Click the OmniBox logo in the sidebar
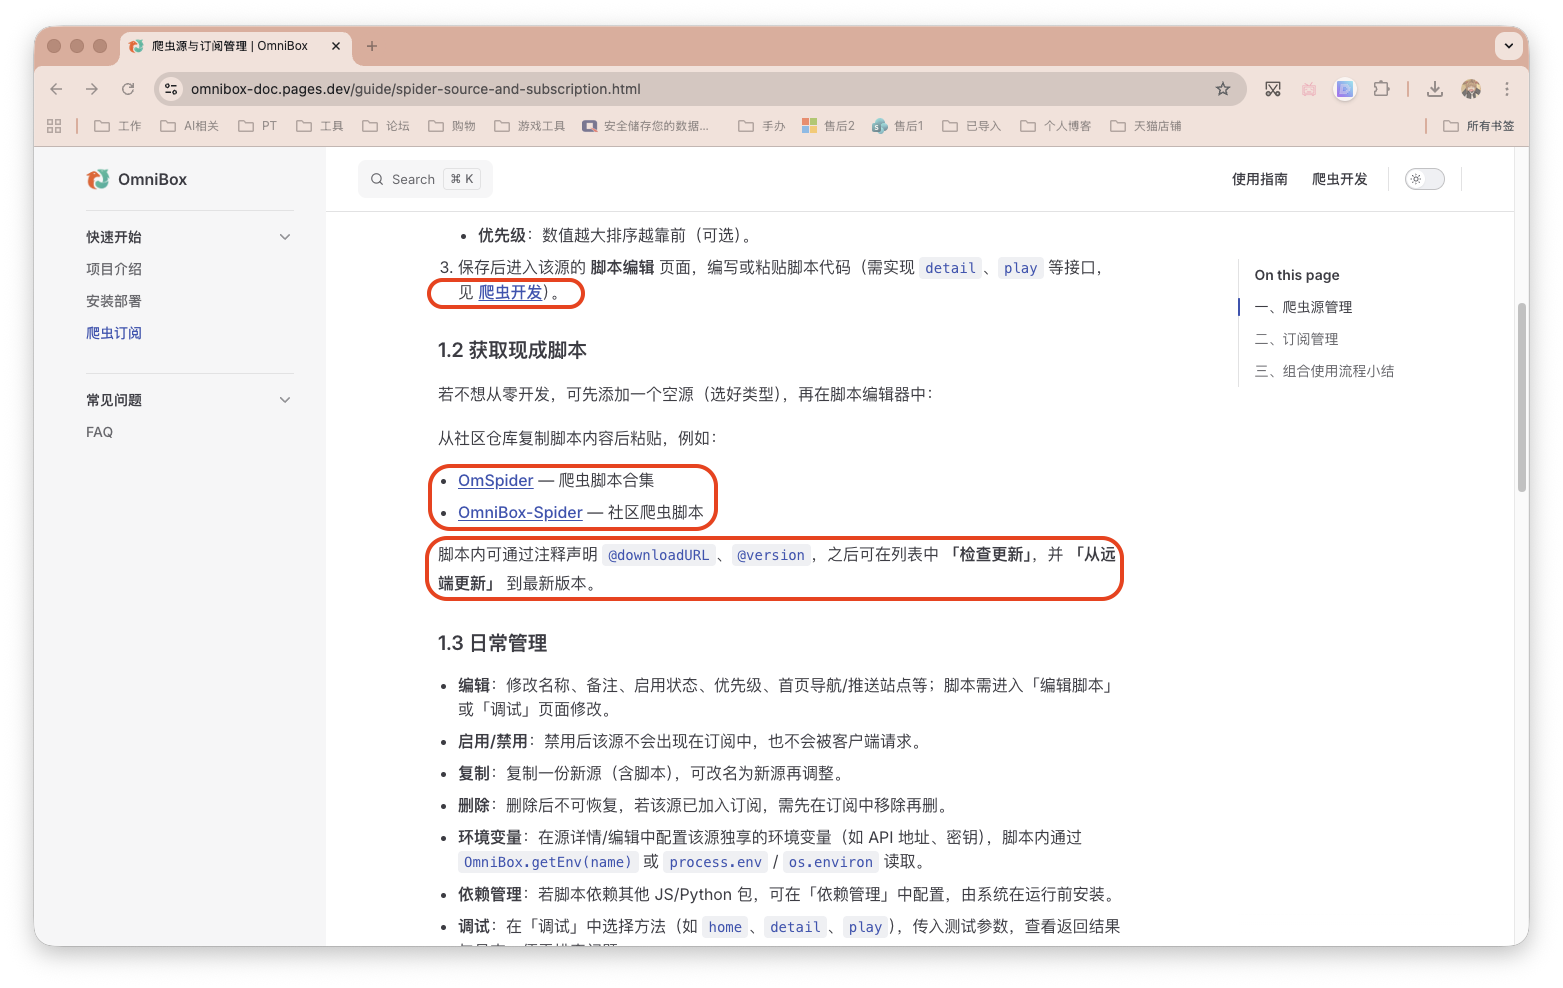This screenshot has width=1563, height=988. coord(97,179)
